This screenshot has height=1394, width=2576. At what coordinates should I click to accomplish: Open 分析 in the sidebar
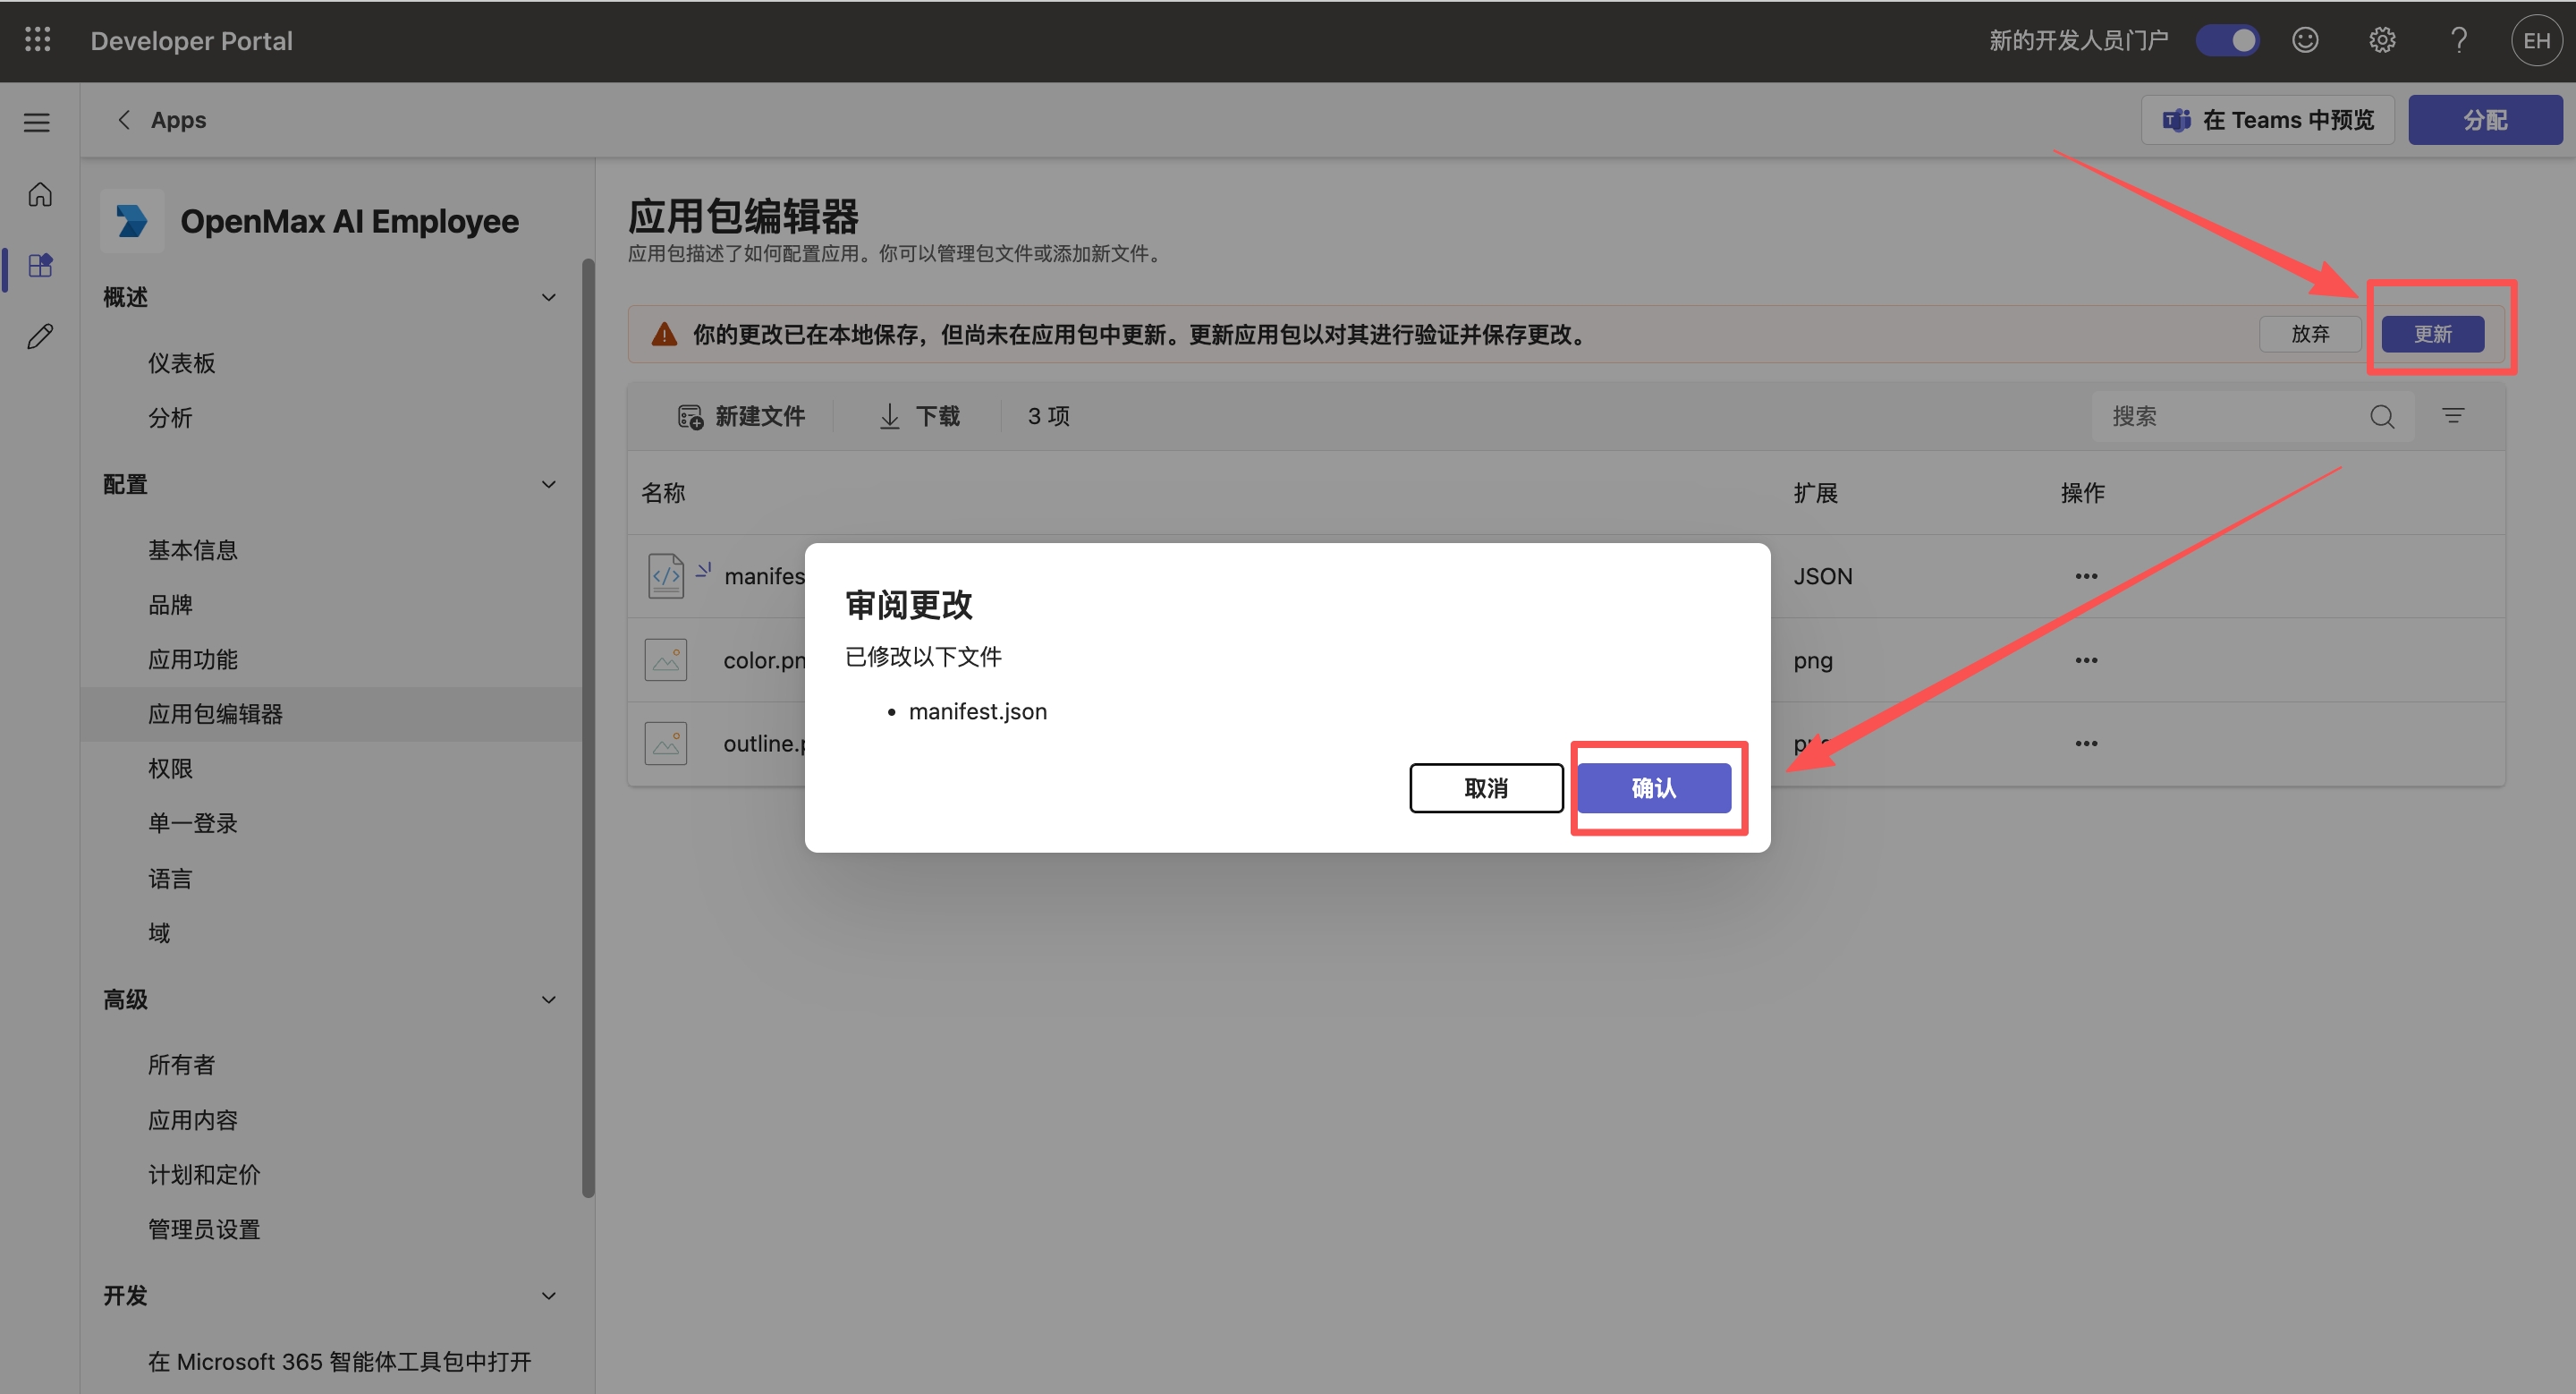170,417
